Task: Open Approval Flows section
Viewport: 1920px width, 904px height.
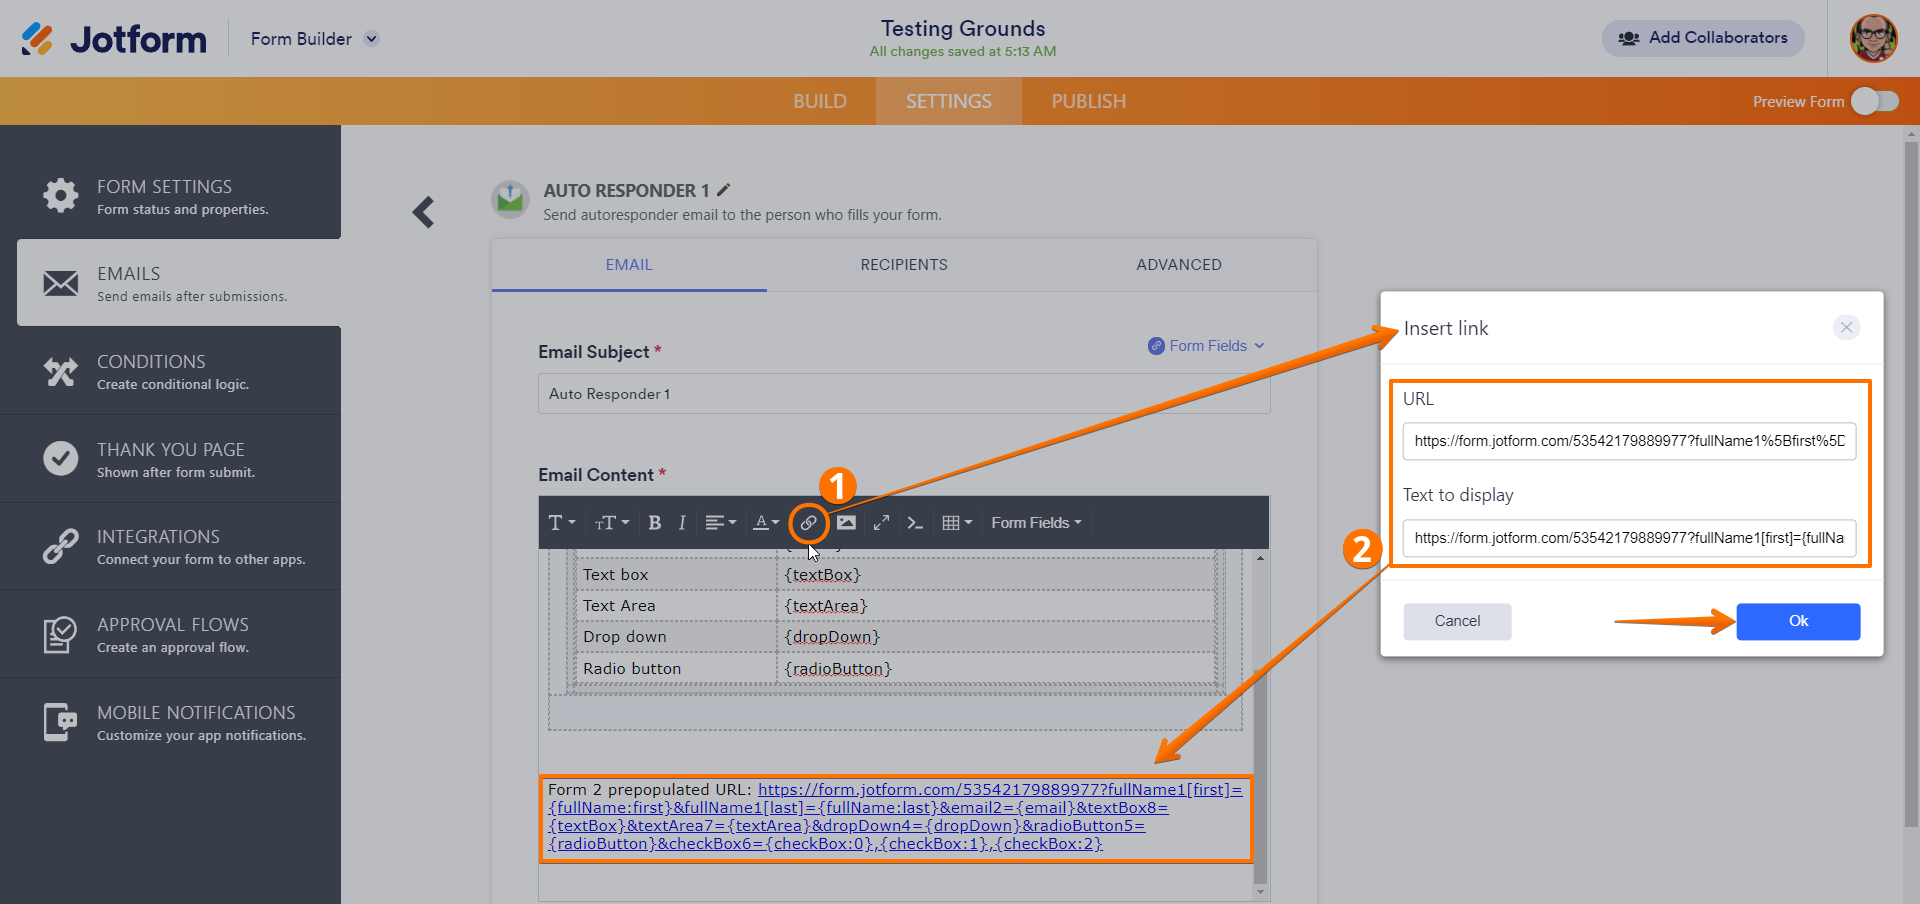Action: [x=170, y=634]
